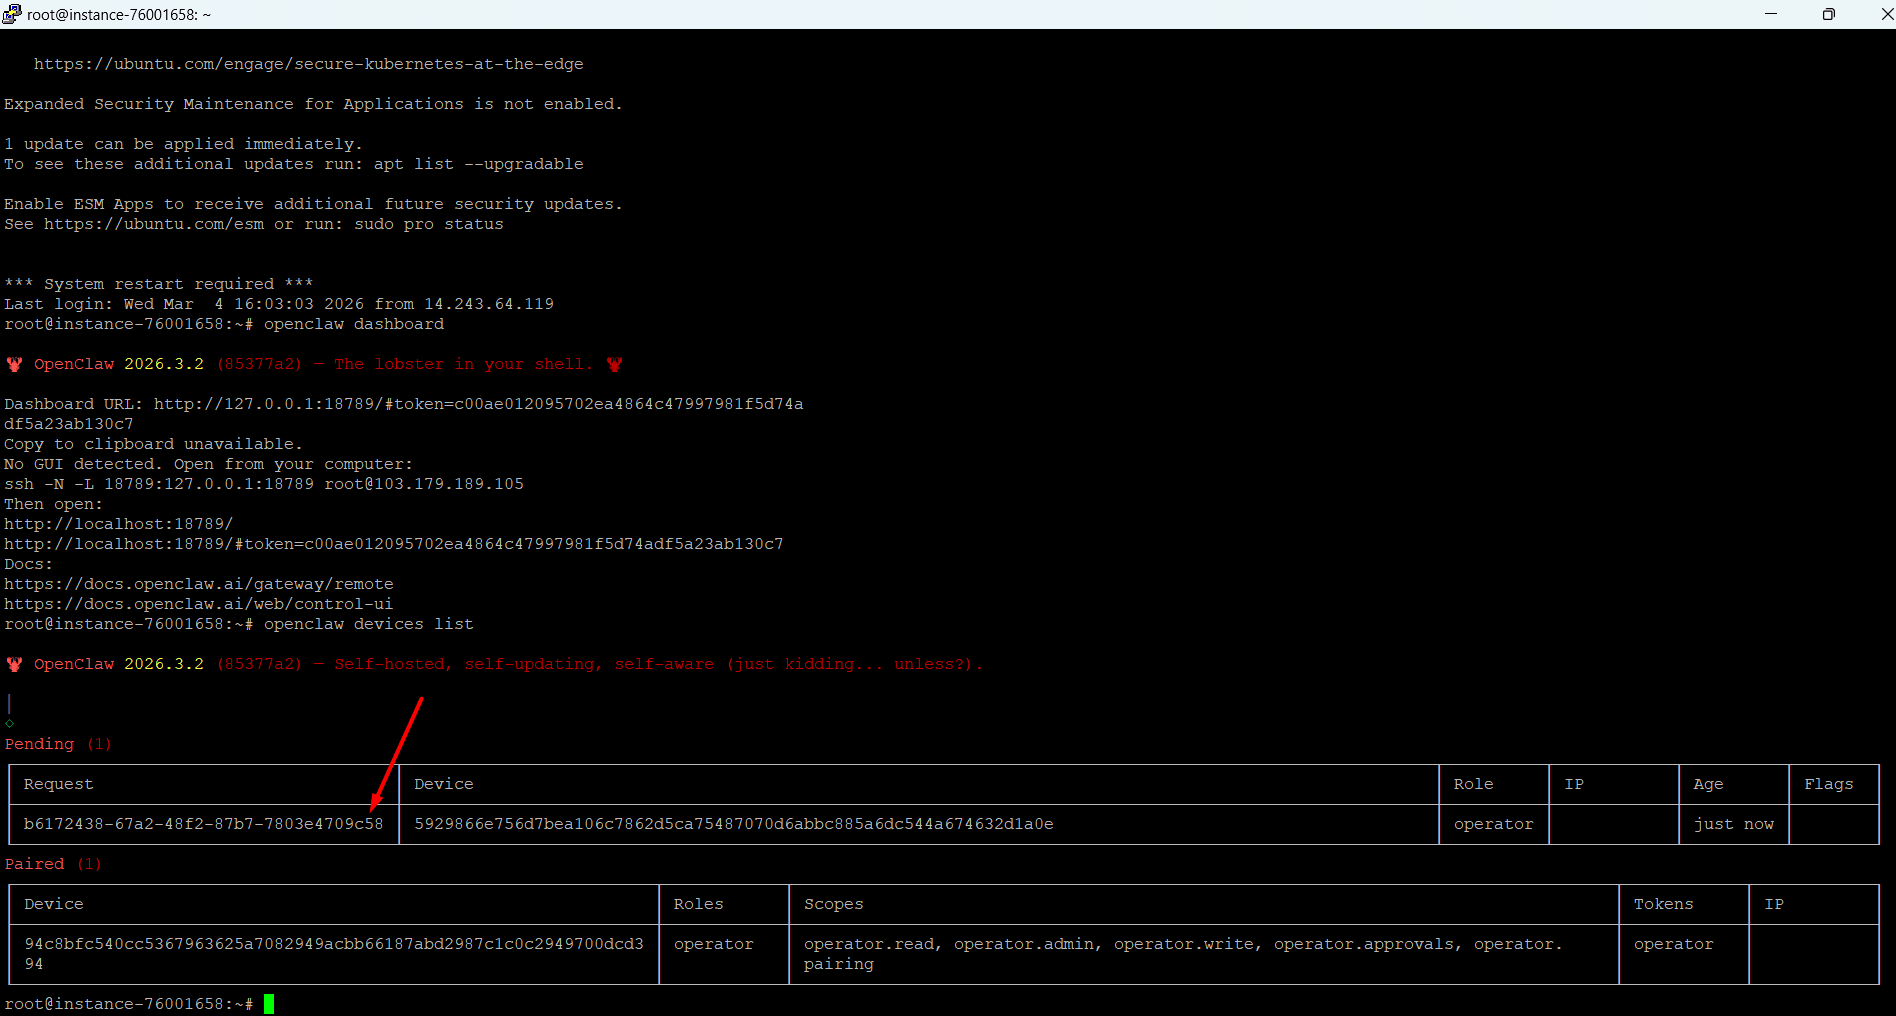Click the 'Scopes' column header in Paired table
The height and width of the screenshot is (1016, 1896).
(833, 904)
